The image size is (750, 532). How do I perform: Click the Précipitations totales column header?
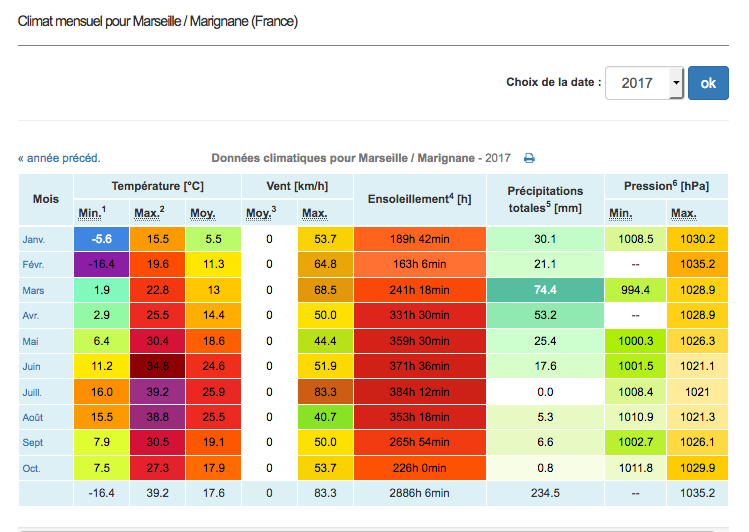click(x=544, y=199)
